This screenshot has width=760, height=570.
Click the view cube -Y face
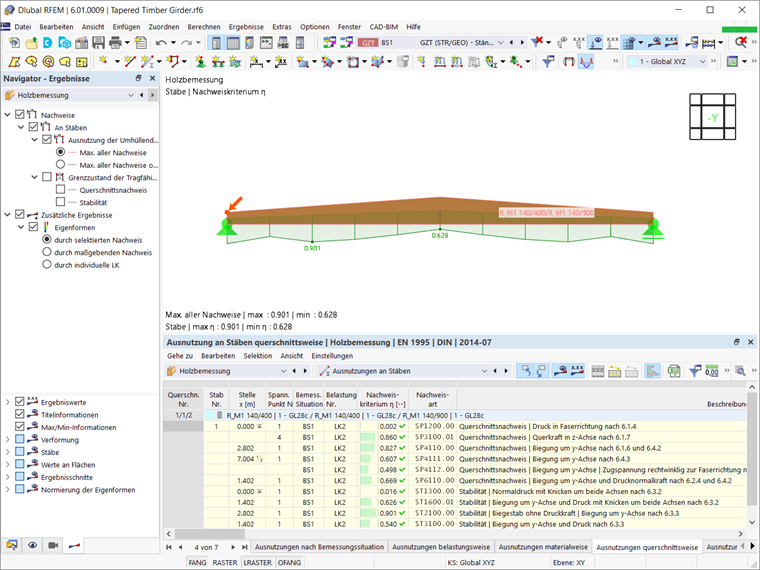tap(712, 117)
